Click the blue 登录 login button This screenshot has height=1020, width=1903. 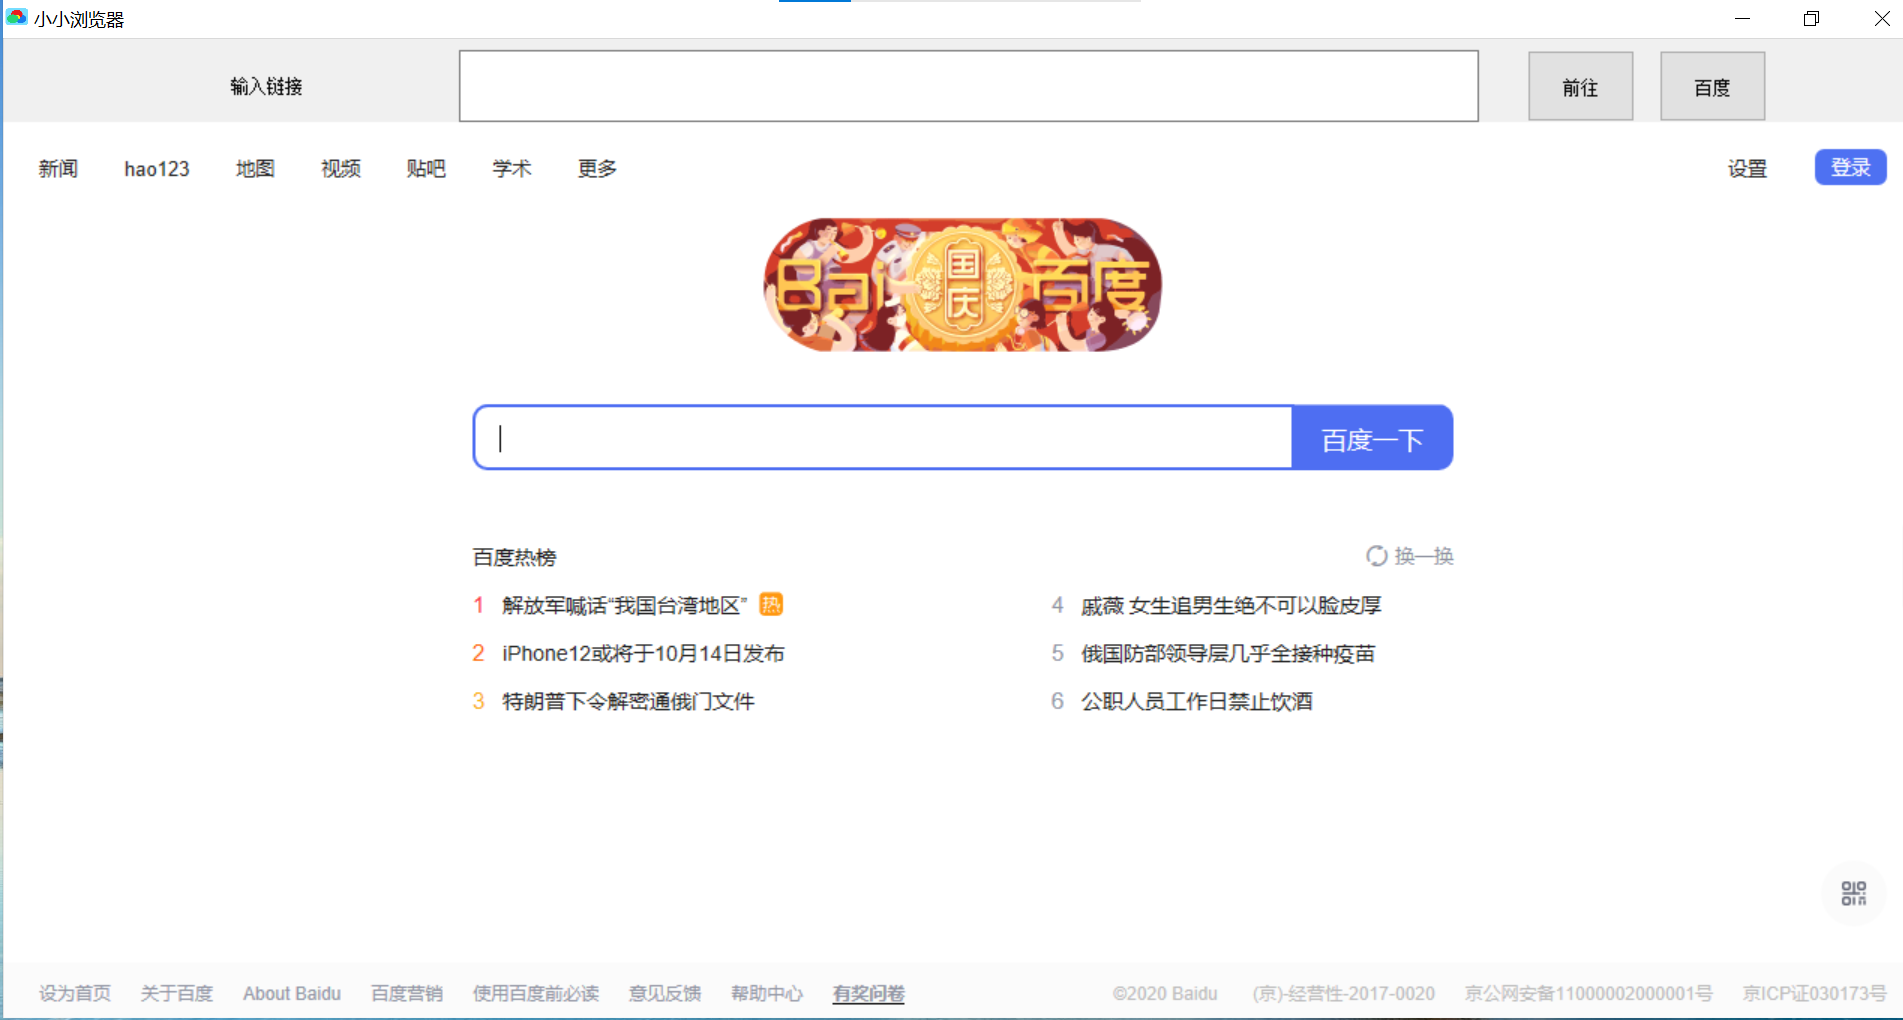1851,167
